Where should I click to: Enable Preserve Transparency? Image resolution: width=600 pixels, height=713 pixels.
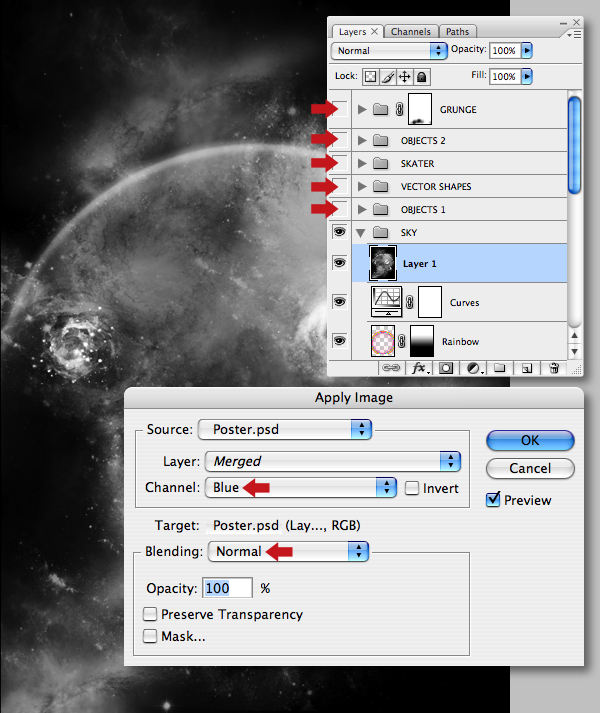click(150, 614)
